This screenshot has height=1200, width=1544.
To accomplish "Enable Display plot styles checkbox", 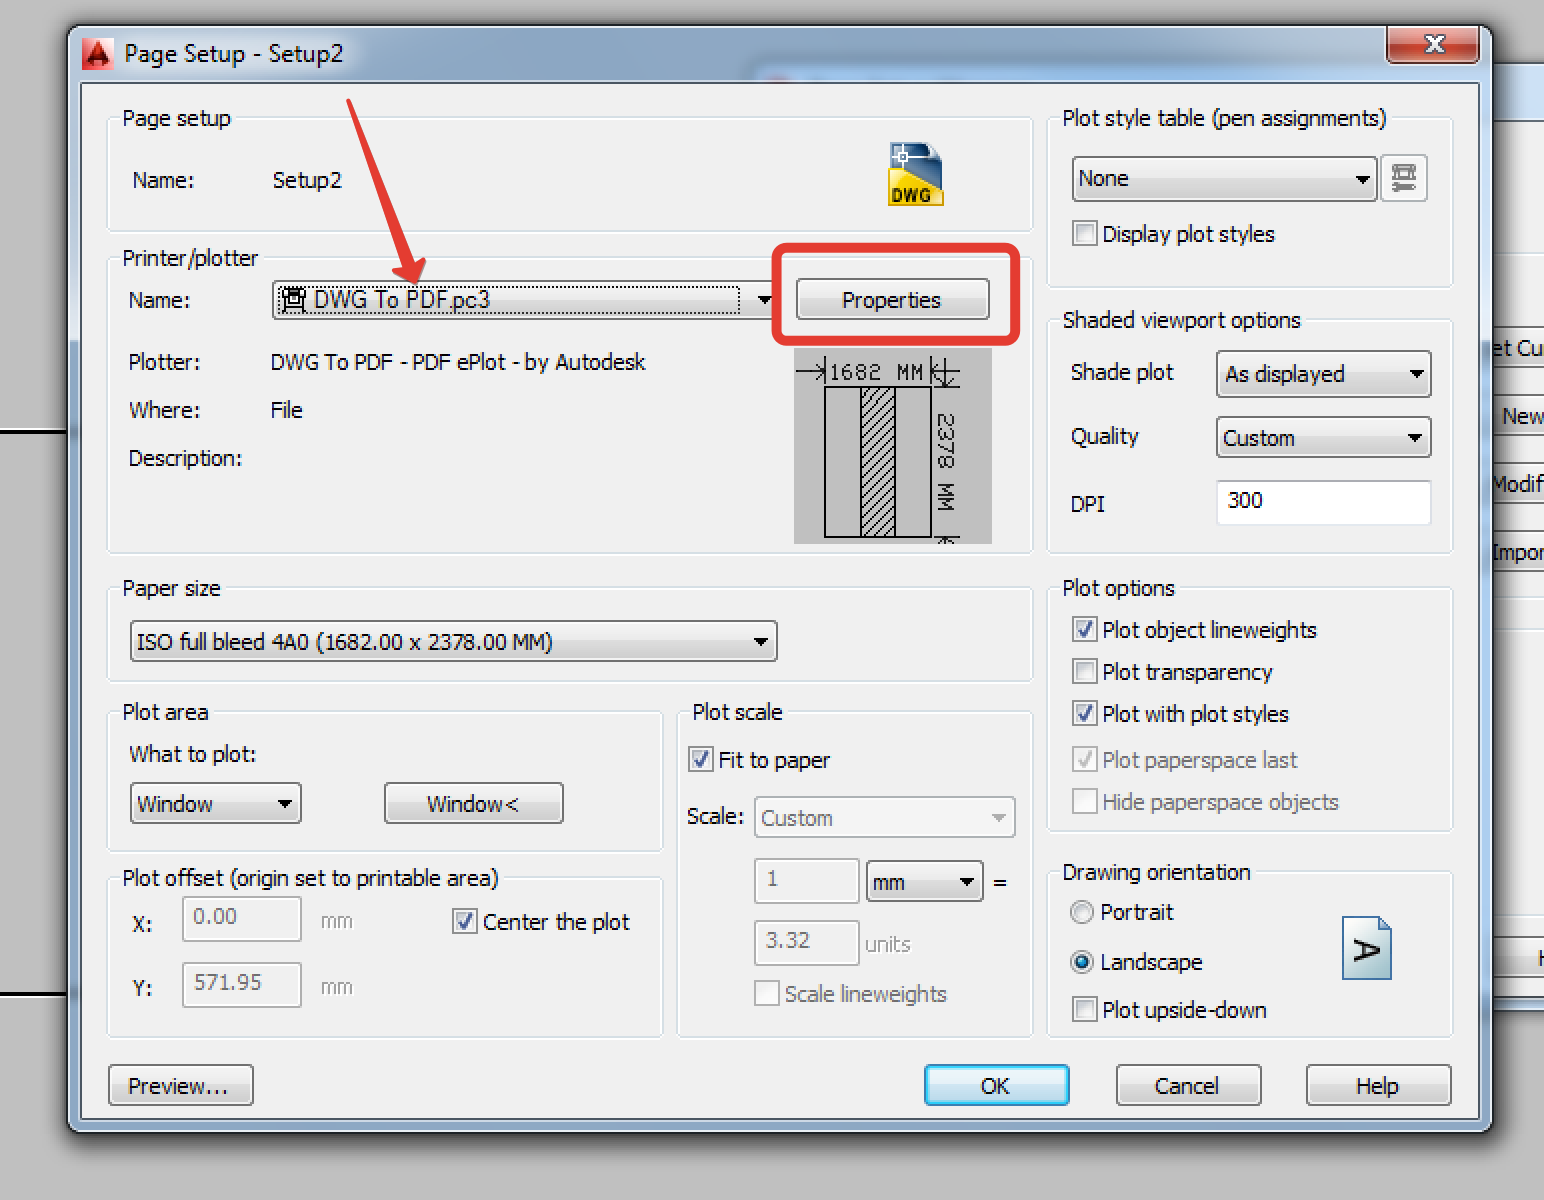I will click(1084, 234).
